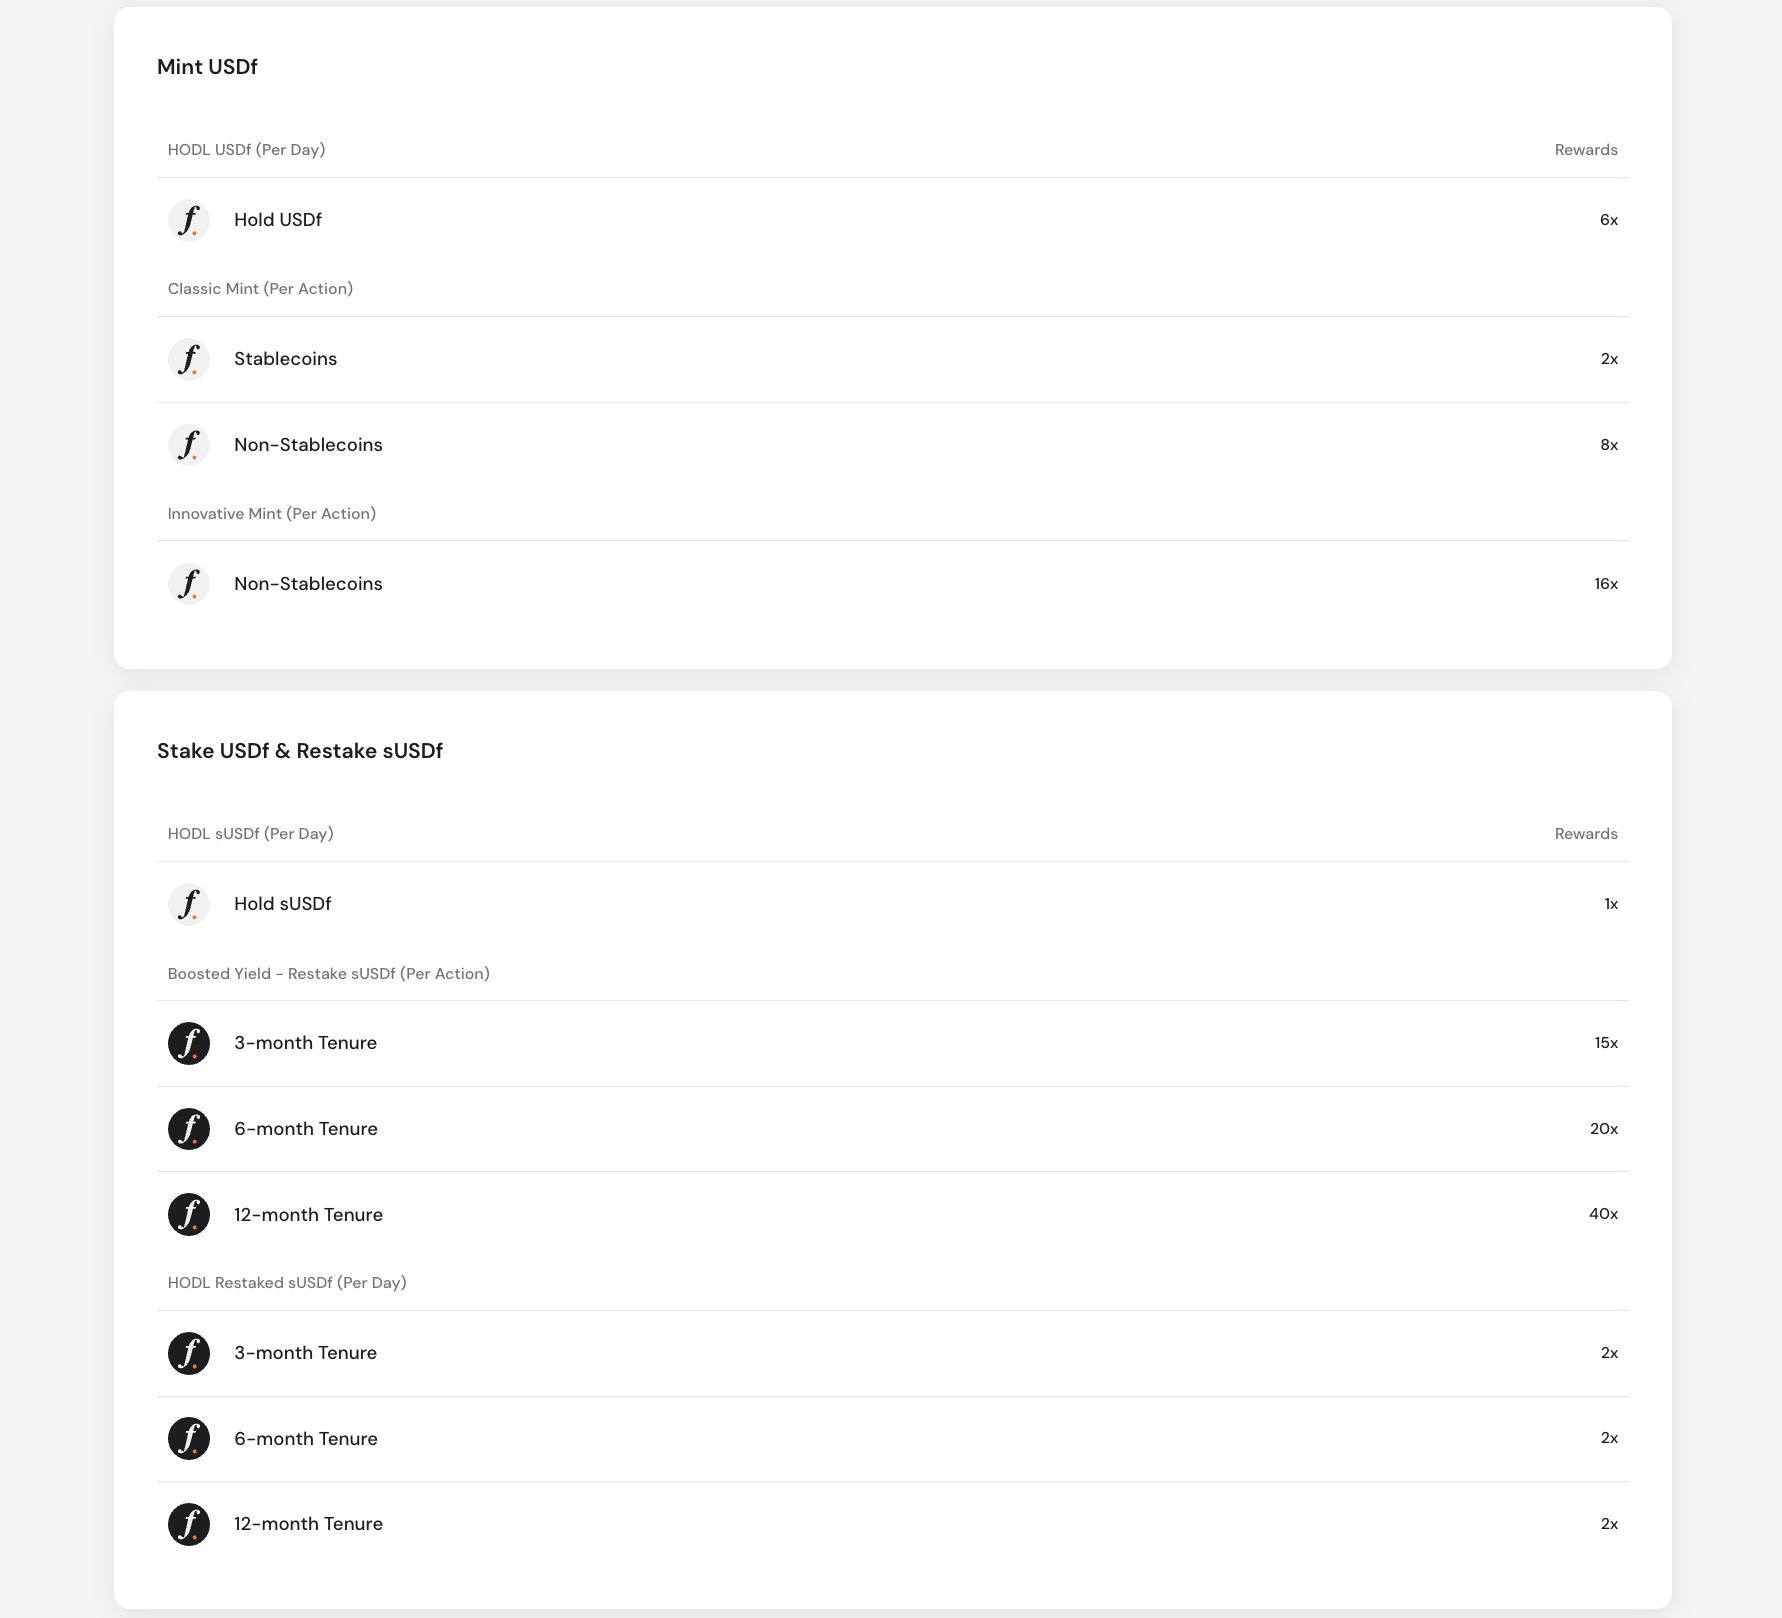Select the Stablecoins row label

(285, 359)
